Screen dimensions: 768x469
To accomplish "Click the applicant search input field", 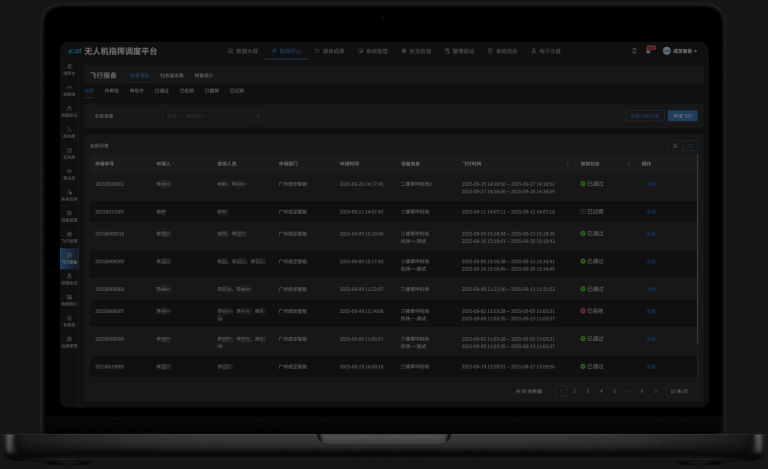I will [208, 116].
